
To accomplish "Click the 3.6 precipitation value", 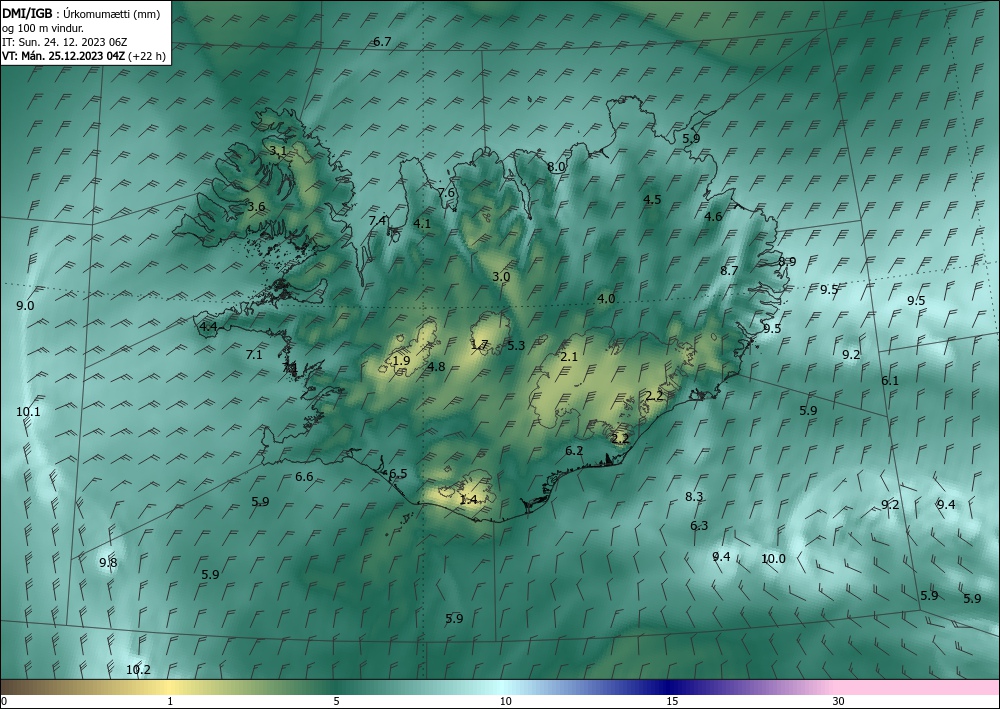I will pos(256,207).
